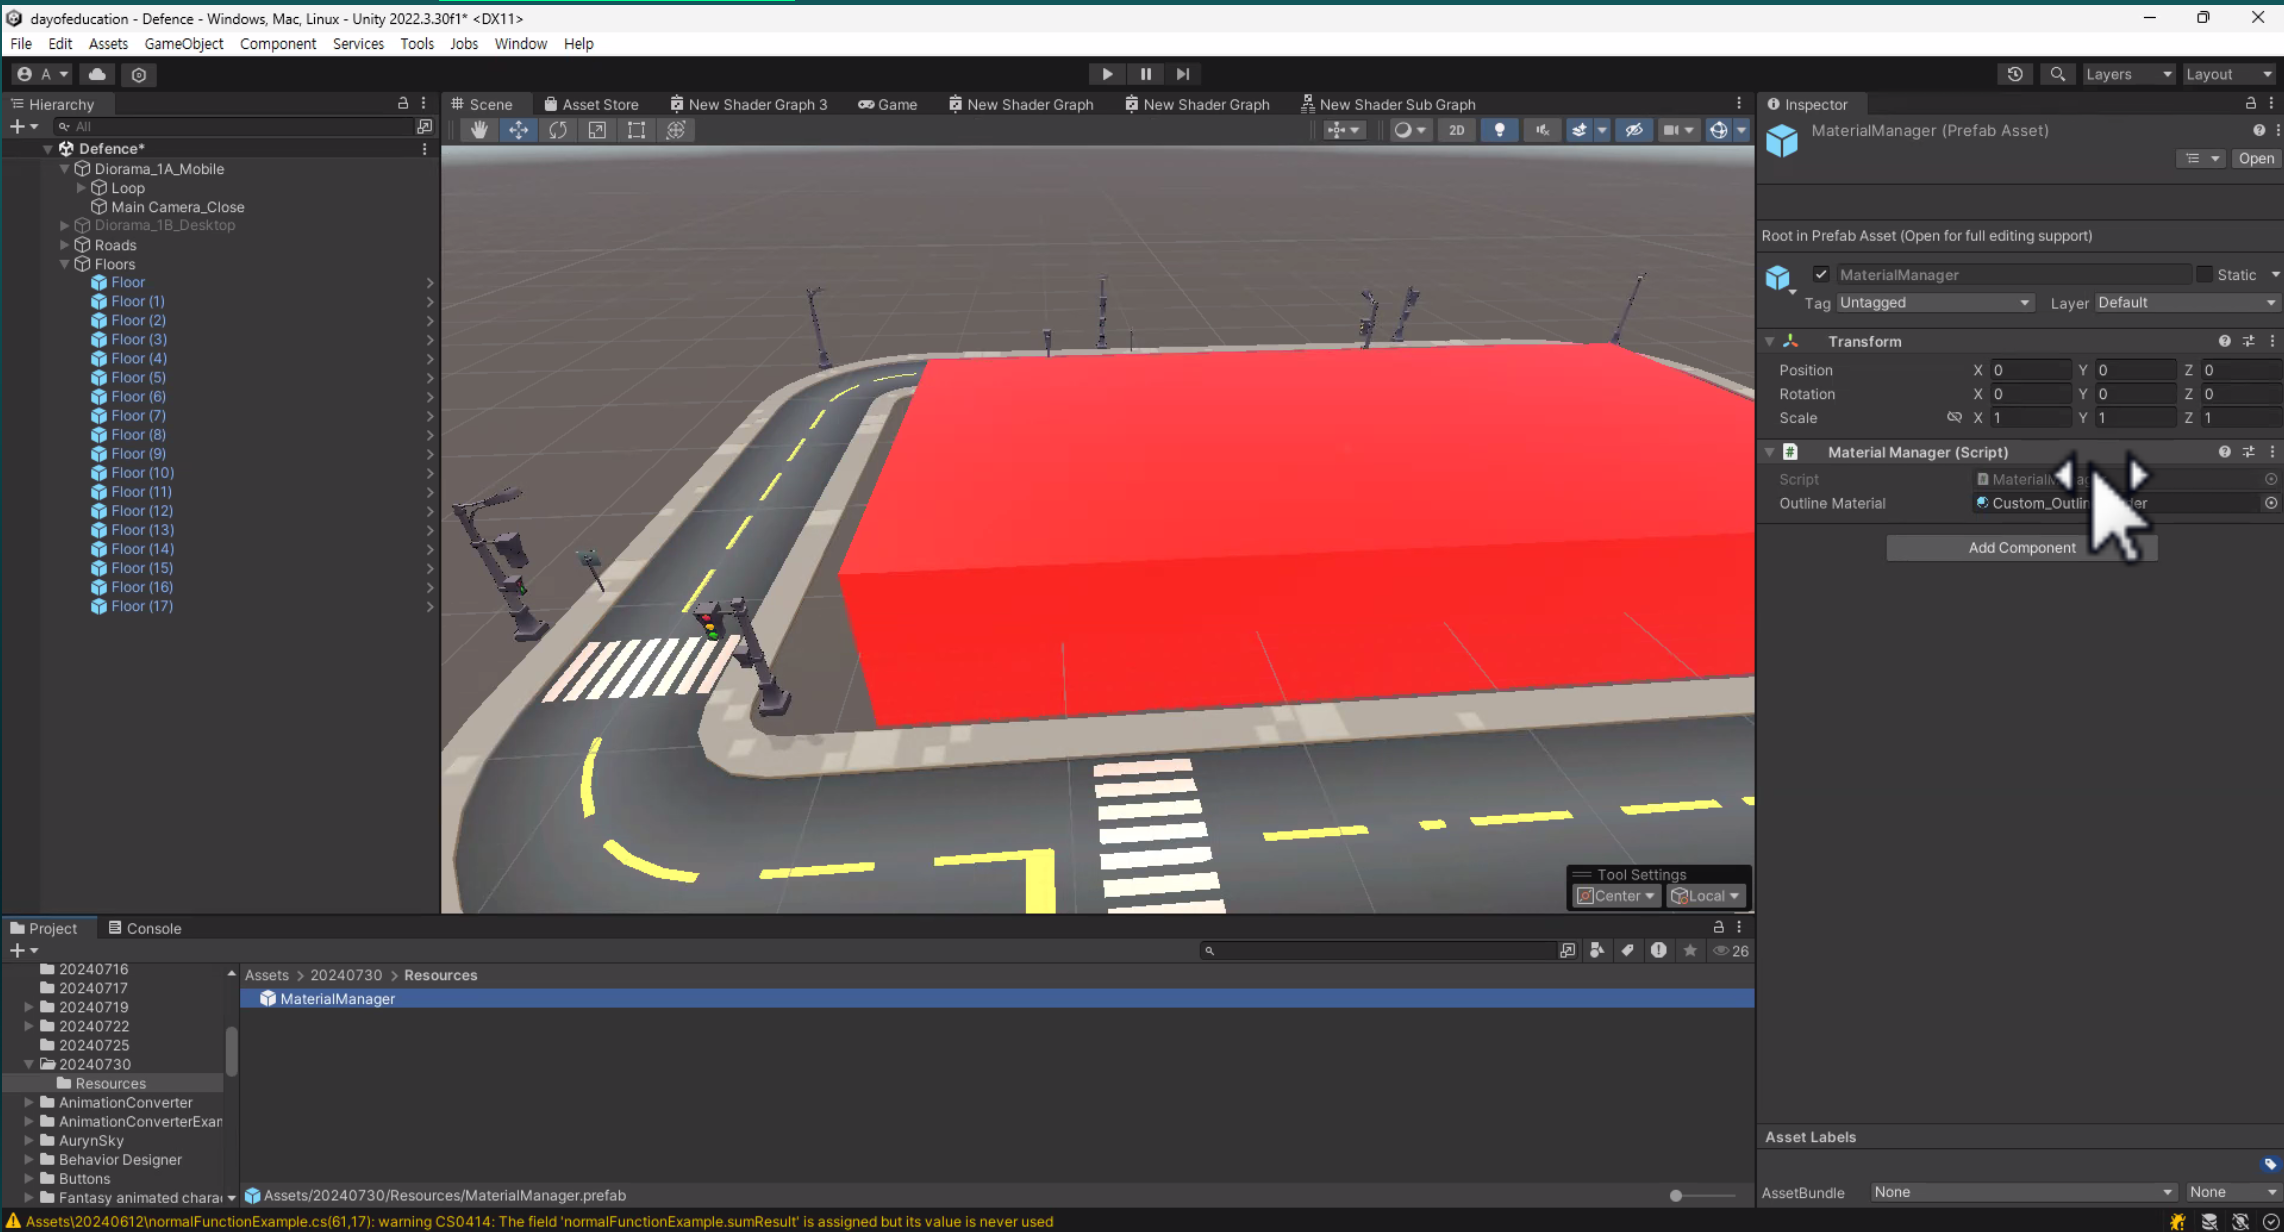
Task: Select the Rotate tool in scene toolbar
Action: point(557,130)
